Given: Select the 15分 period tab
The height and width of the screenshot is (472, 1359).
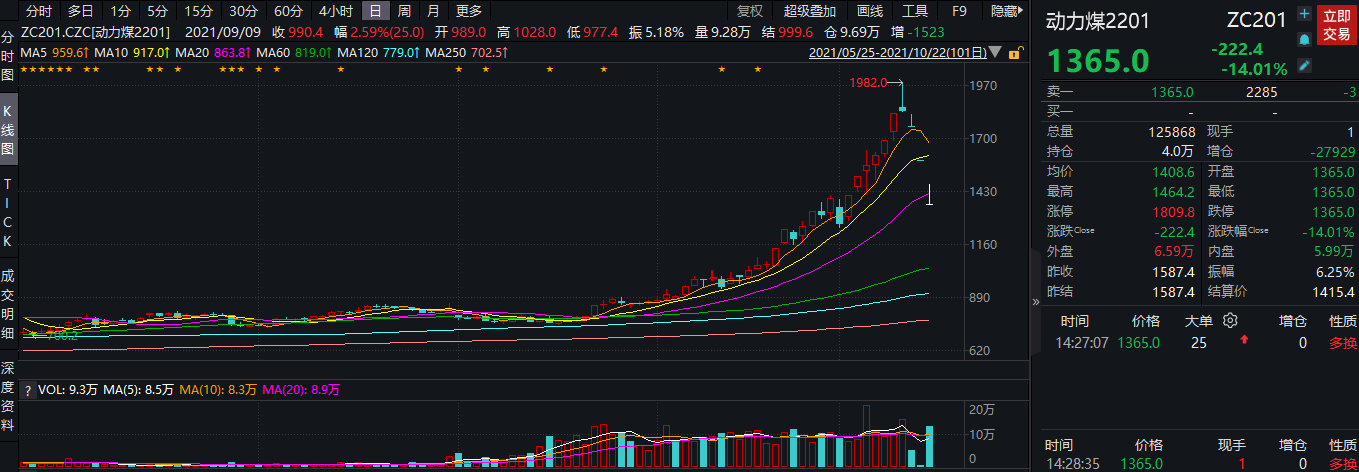Looking at the screenshot, I should click(198, 11).
